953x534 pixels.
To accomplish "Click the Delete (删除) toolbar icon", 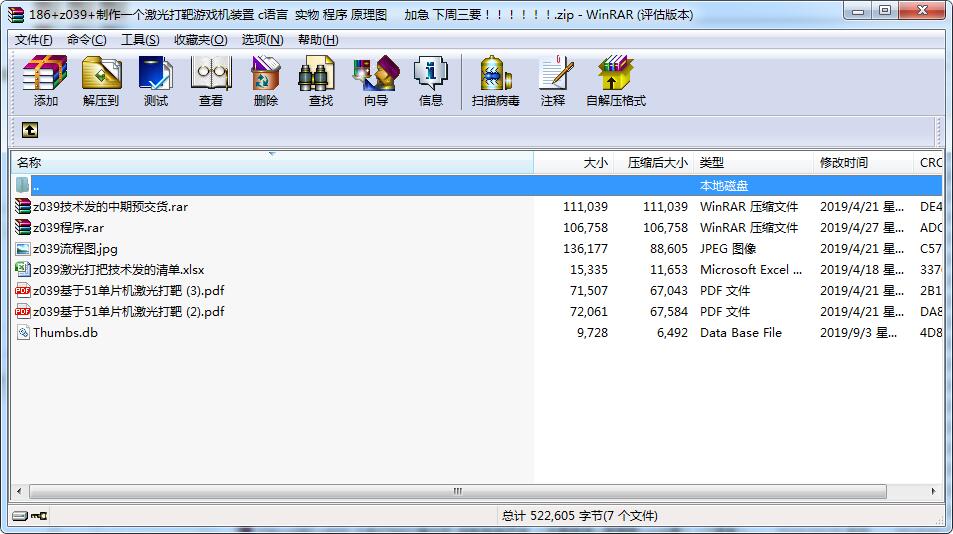I will (266, 81).
